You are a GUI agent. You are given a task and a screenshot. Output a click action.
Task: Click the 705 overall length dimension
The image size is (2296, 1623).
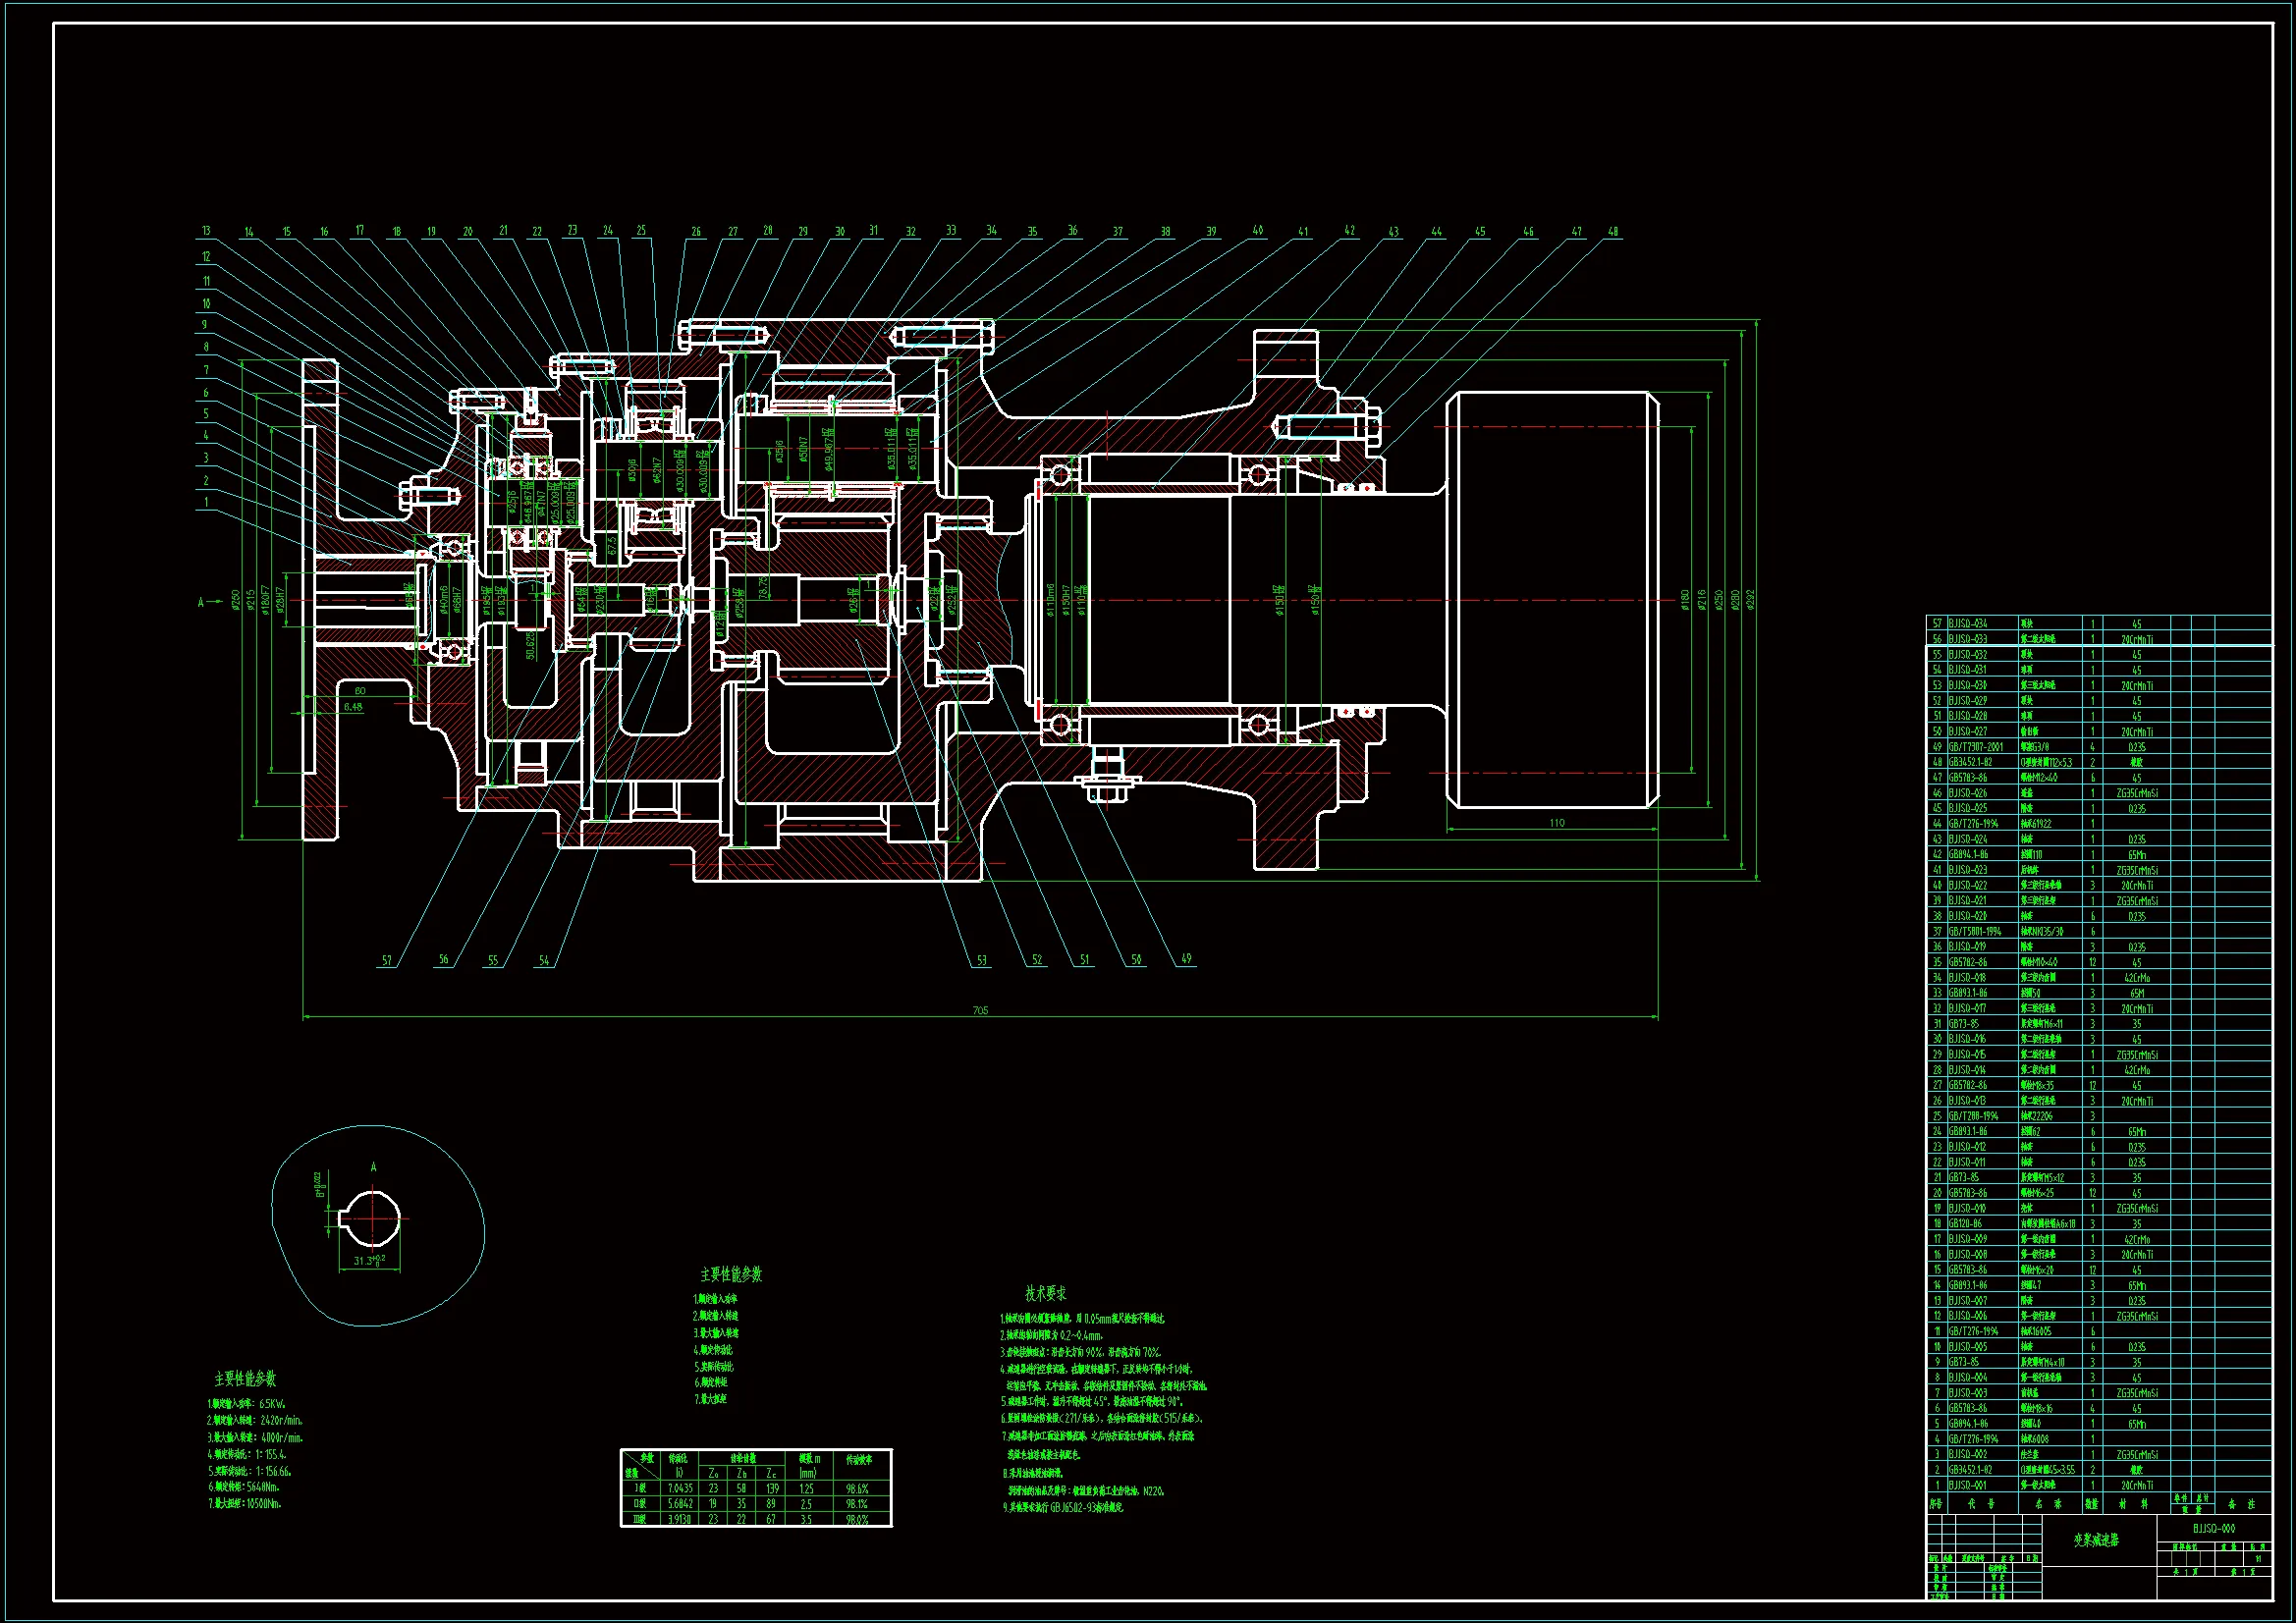pyautogui.click(x=980, y=1010)
